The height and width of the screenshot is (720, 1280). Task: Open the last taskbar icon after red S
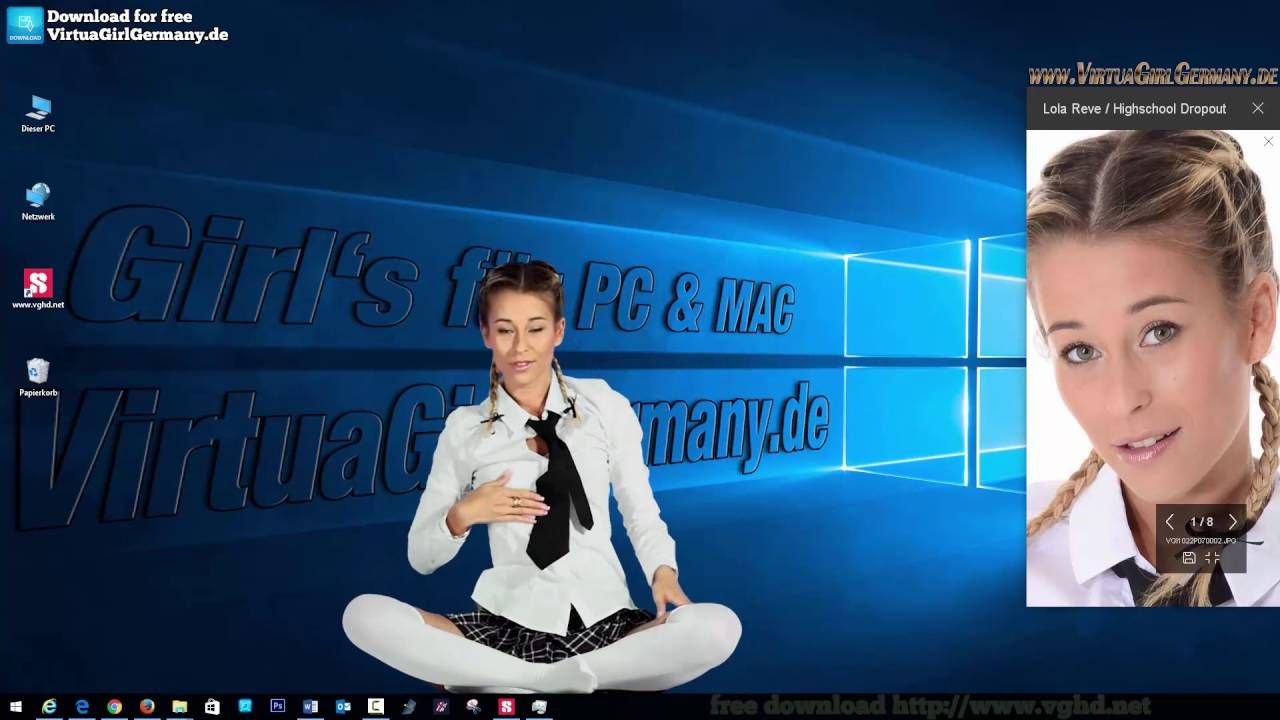click(x=539, y=707)
